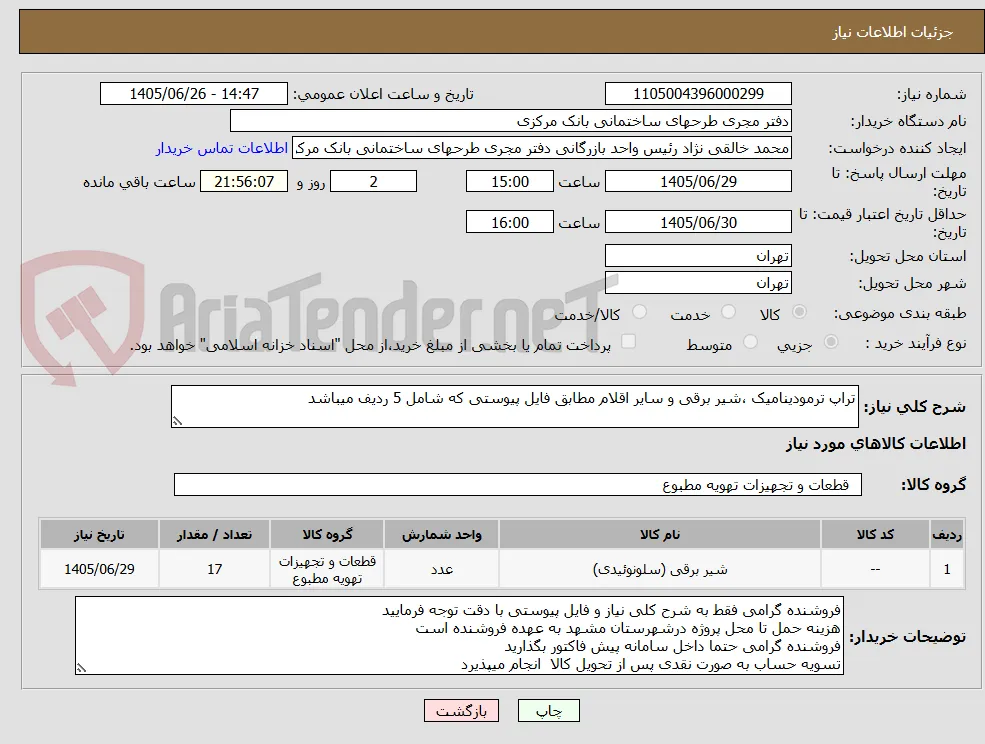Image resolution: width=985 pixels, height=744 pixels.
Task: Click the چاپ (print) button
Action: [x=548, y=711]
